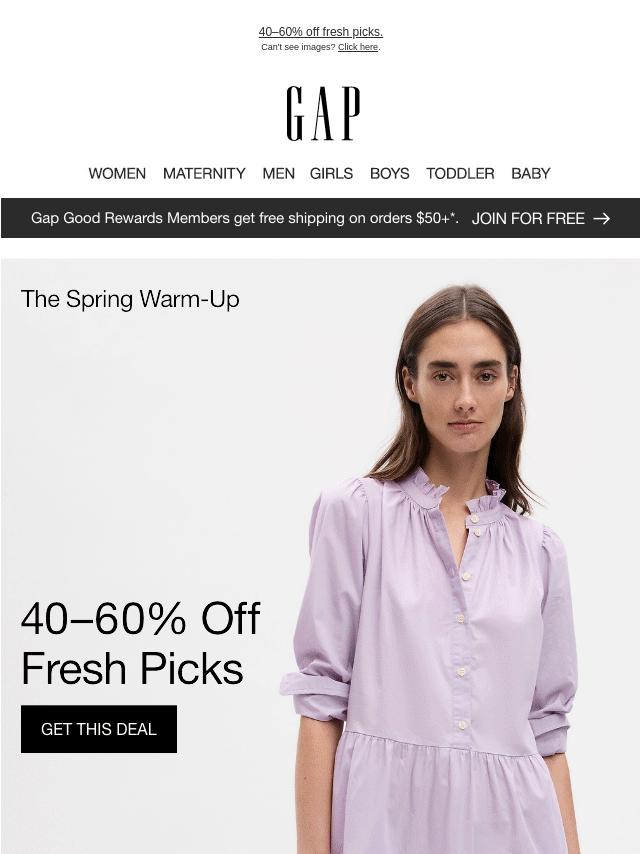Open the TODDLER category
This screenshot has height=854, width=640.
[460, 173]
